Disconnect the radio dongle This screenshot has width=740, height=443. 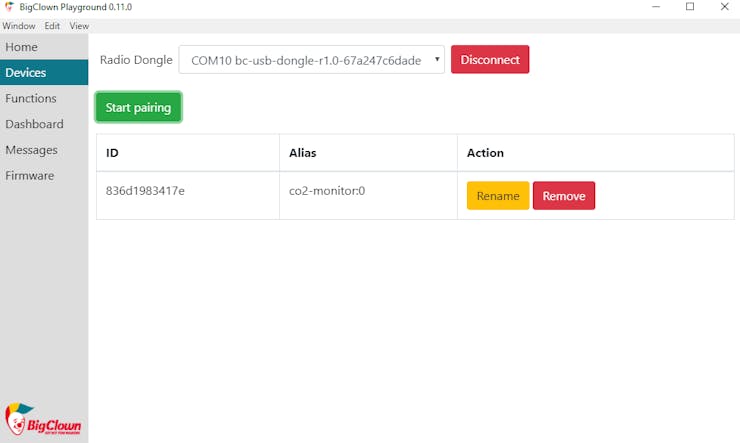490,59
